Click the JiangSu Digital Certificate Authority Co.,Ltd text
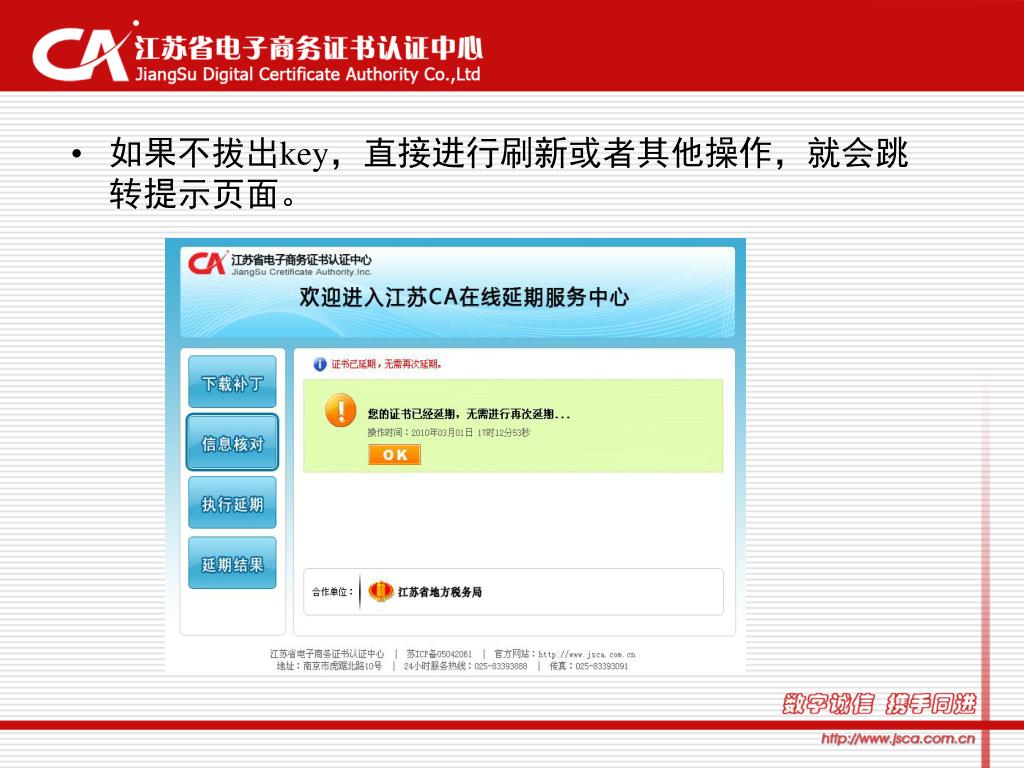The width and height of the screenshot is (1024, 768). tap(308, 74)
